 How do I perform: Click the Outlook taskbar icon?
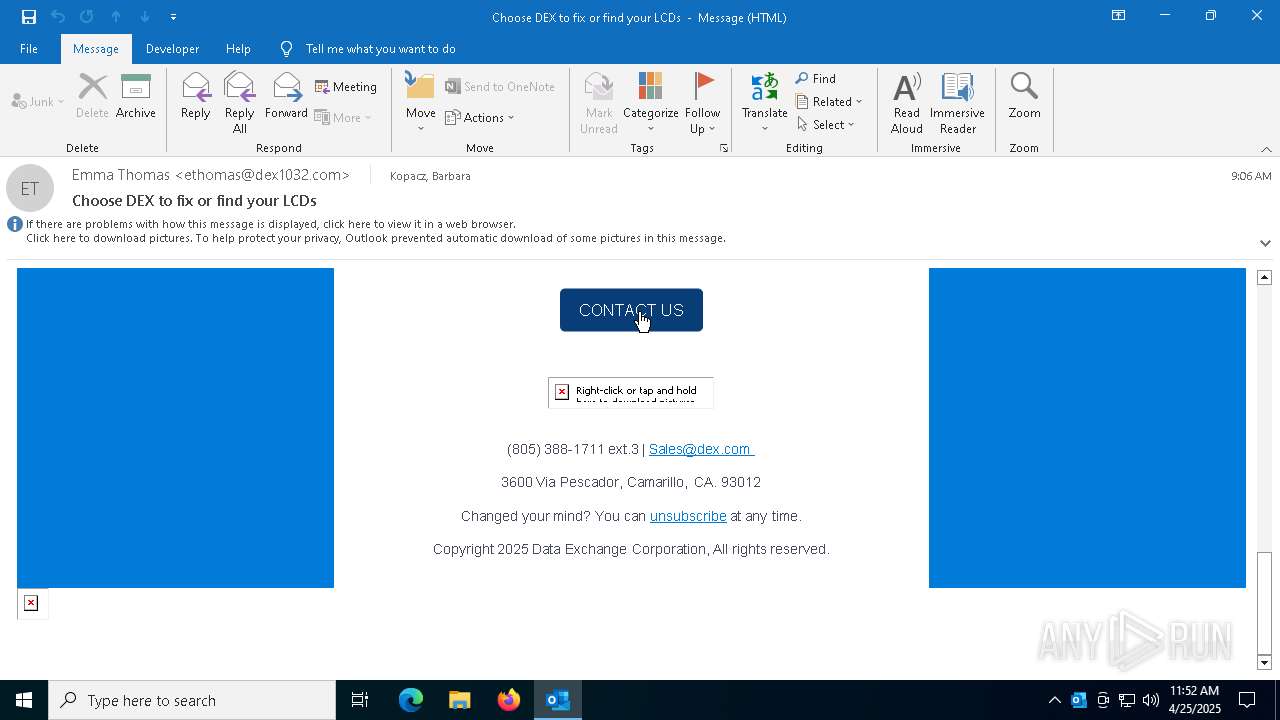pyautogui.click(x=557, y=700)
